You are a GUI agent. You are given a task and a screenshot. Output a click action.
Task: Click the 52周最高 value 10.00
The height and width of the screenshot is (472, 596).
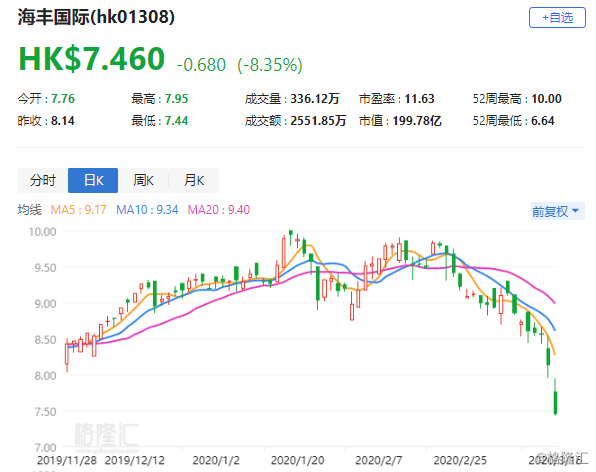pos(546,99)
